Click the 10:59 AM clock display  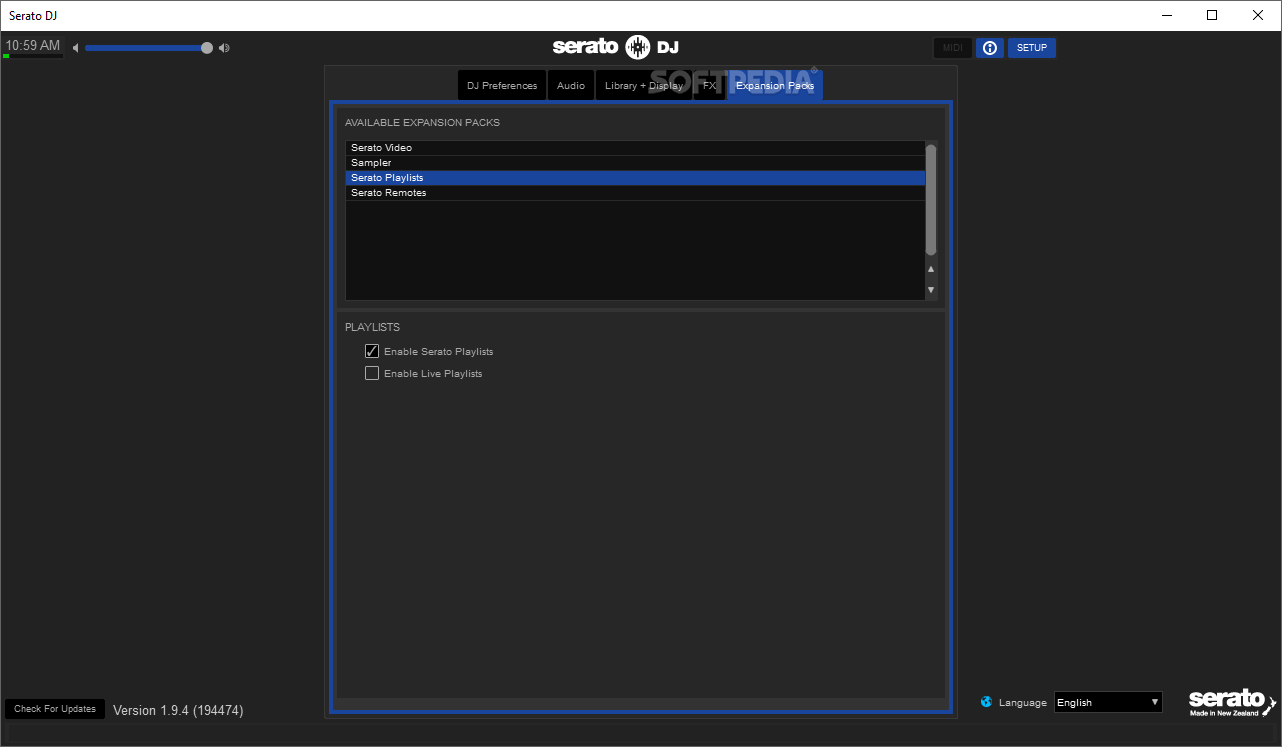tap(32, 46)
